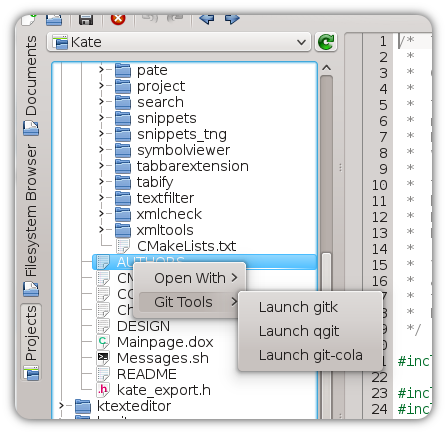
Task: Click the blue forward arrow in toolbar
Action: coord(232,19)
